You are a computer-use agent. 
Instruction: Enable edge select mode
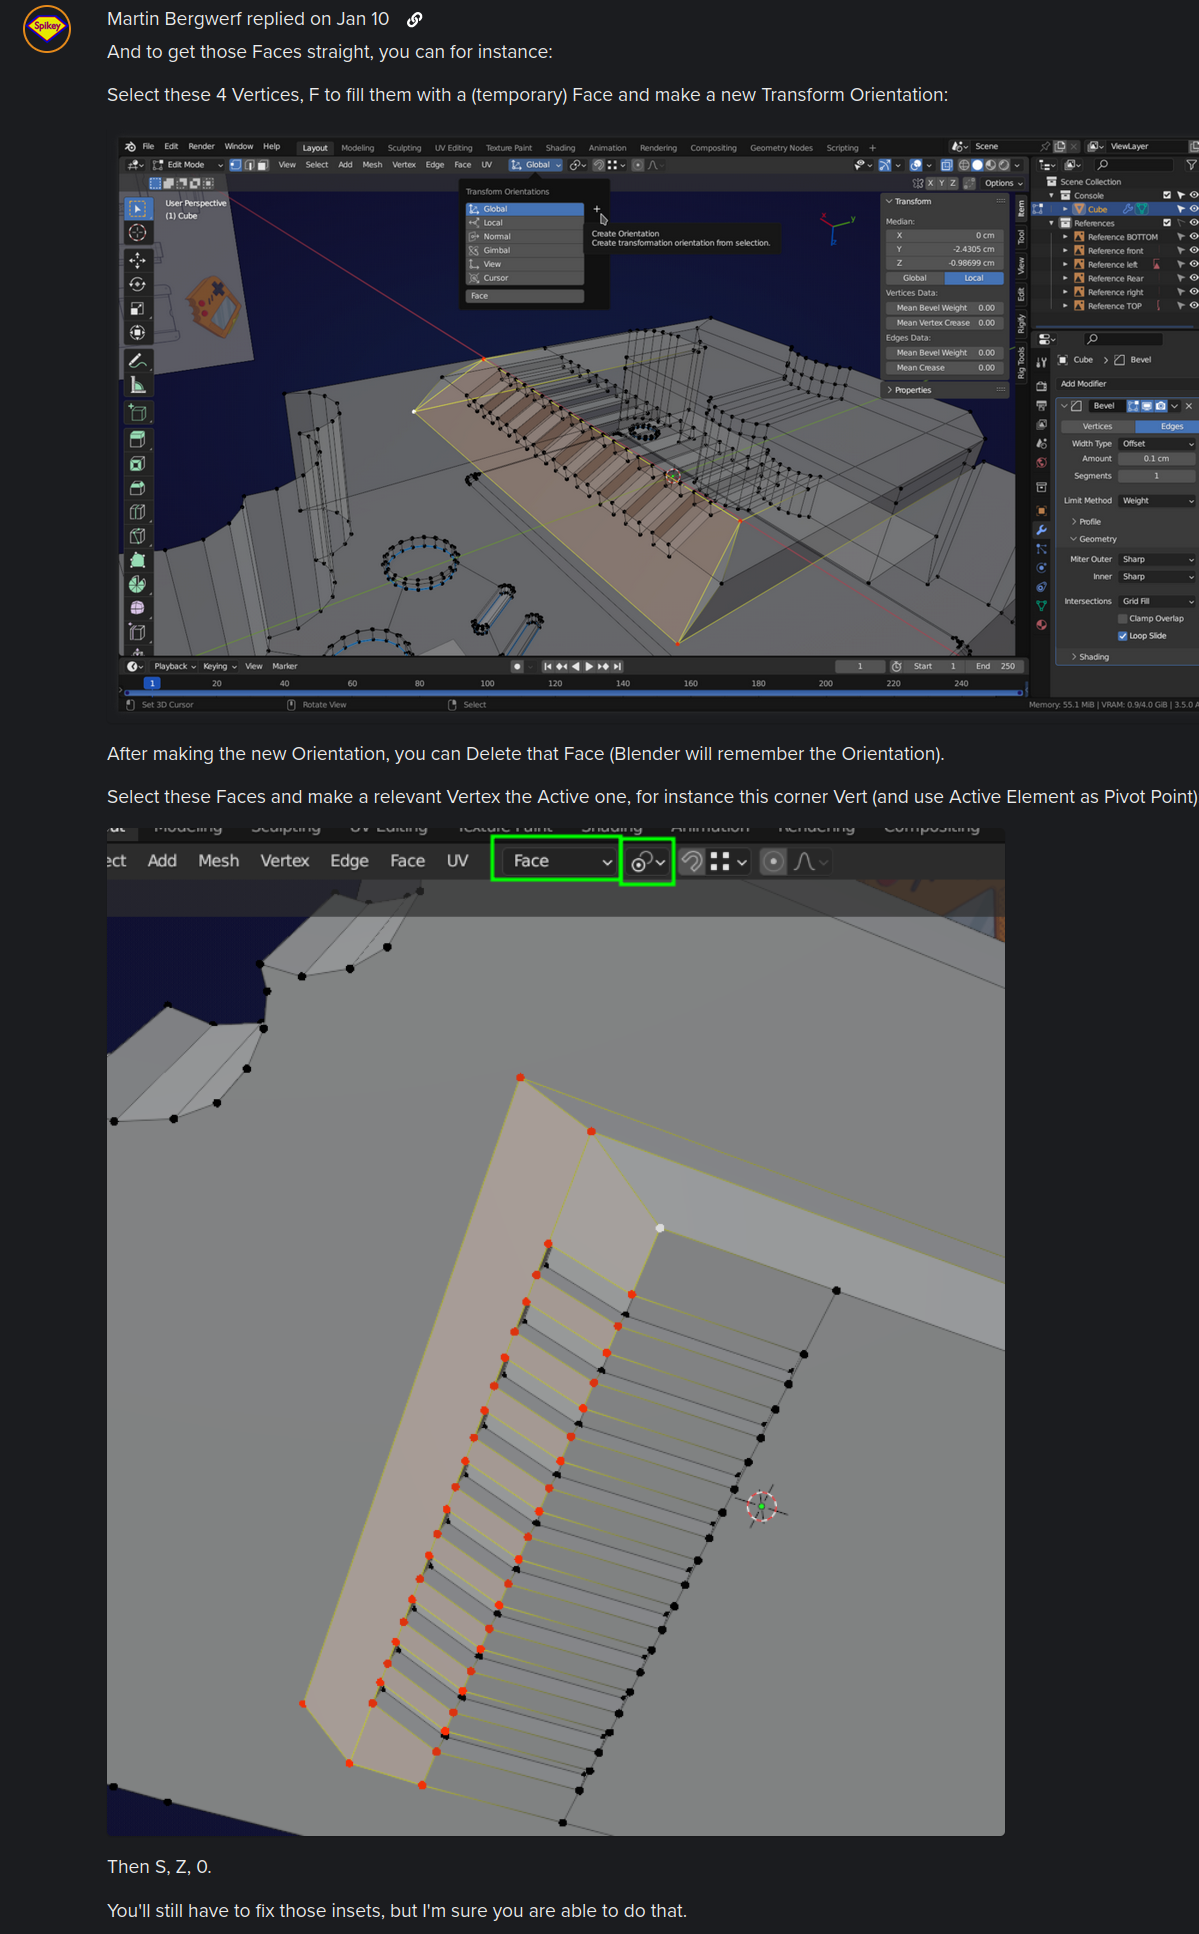(249, 165)
